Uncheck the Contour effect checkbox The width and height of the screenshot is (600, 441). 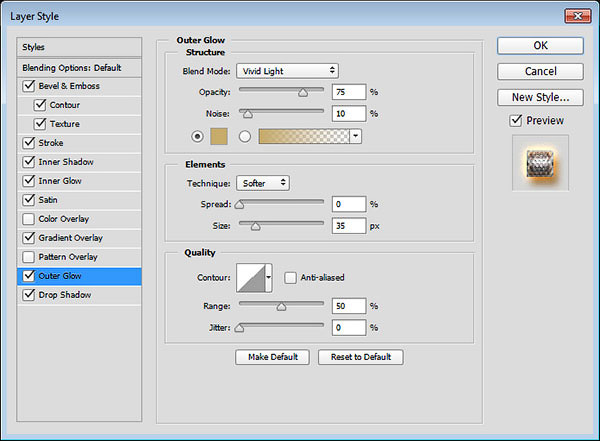click(40, 105)
